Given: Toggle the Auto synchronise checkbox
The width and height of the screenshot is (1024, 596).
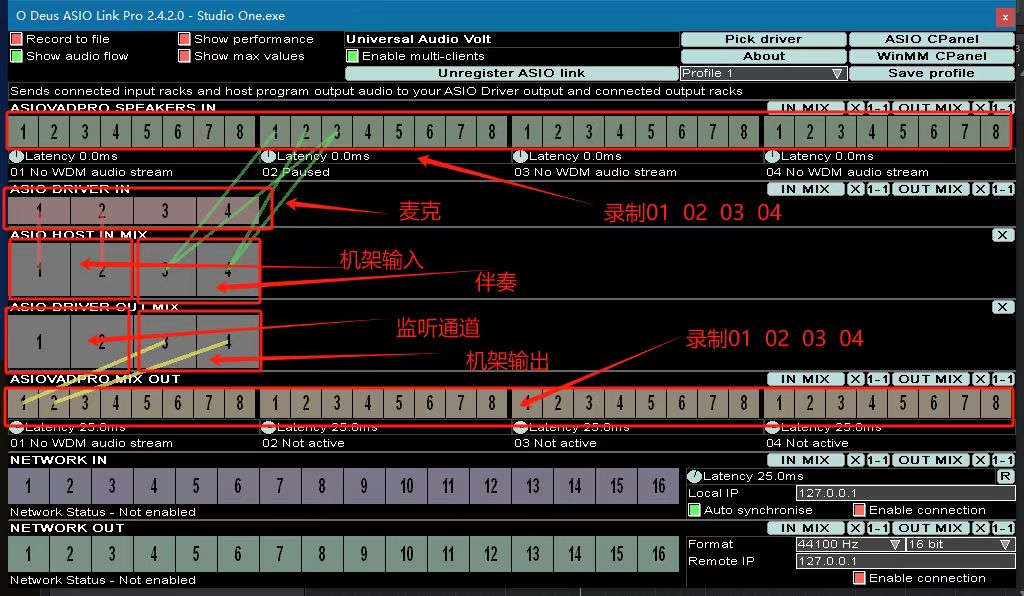Looking at the screenshot, I should tap(694, 510).
